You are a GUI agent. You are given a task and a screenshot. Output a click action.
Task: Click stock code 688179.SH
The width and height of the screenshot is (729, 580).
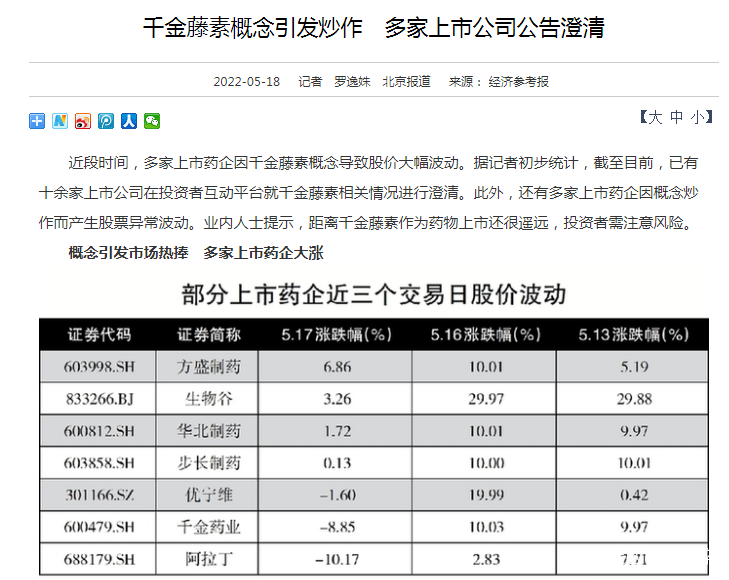pos(99,559)
